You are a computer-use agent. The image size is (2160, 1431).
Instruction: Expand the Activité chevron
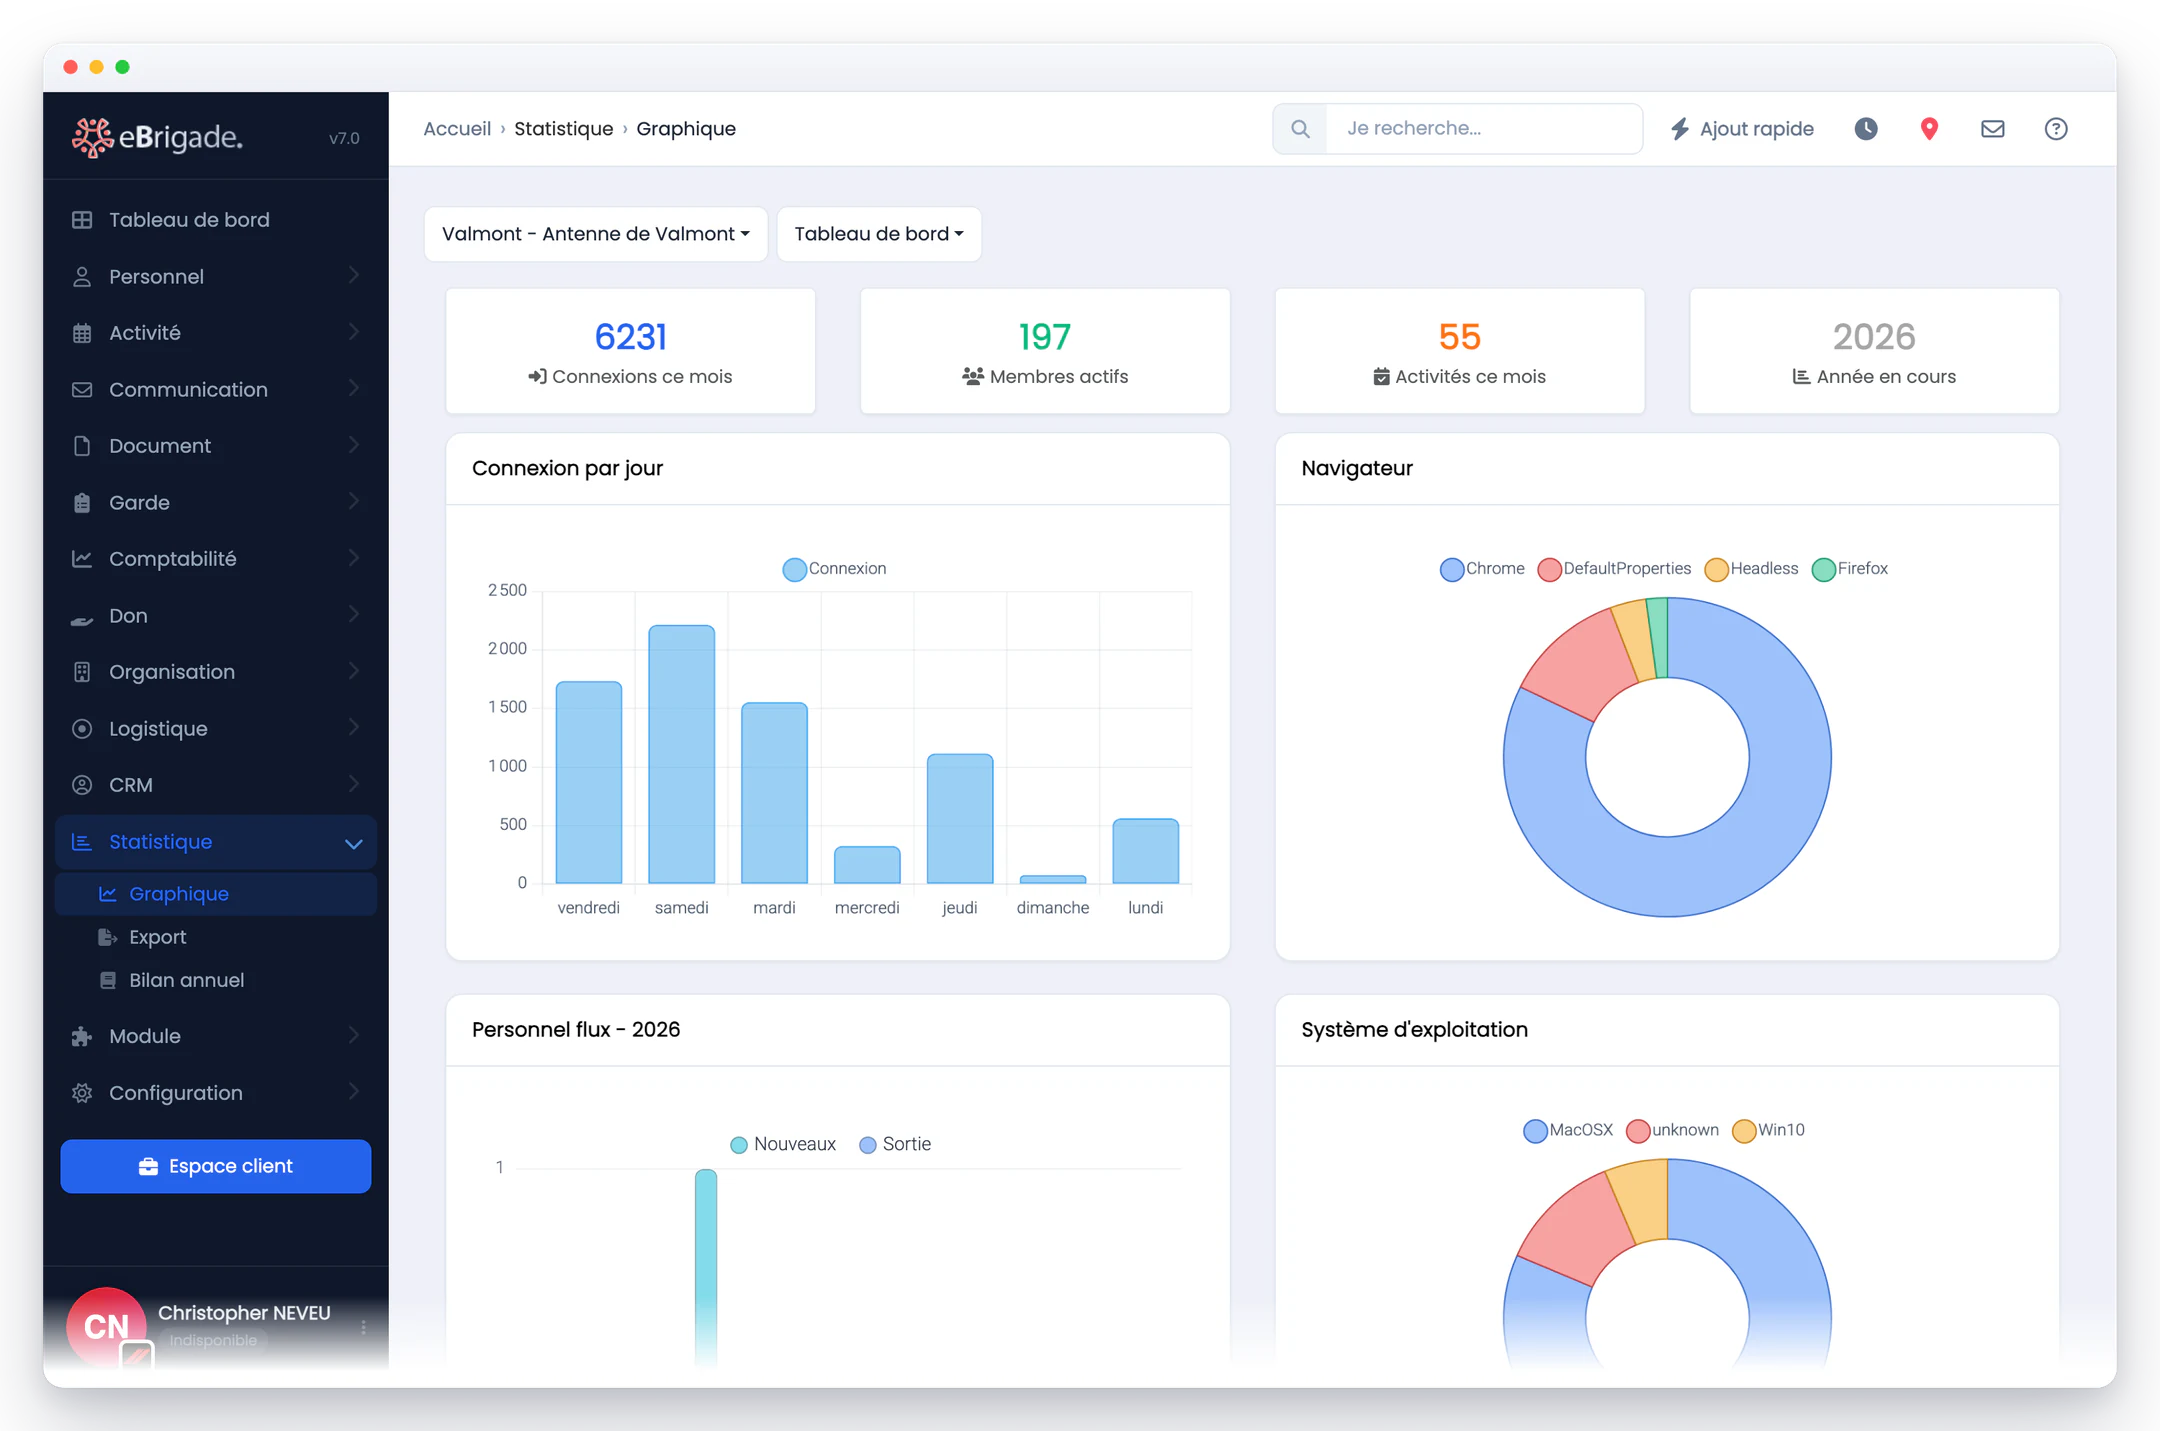(x=354, y=332)
